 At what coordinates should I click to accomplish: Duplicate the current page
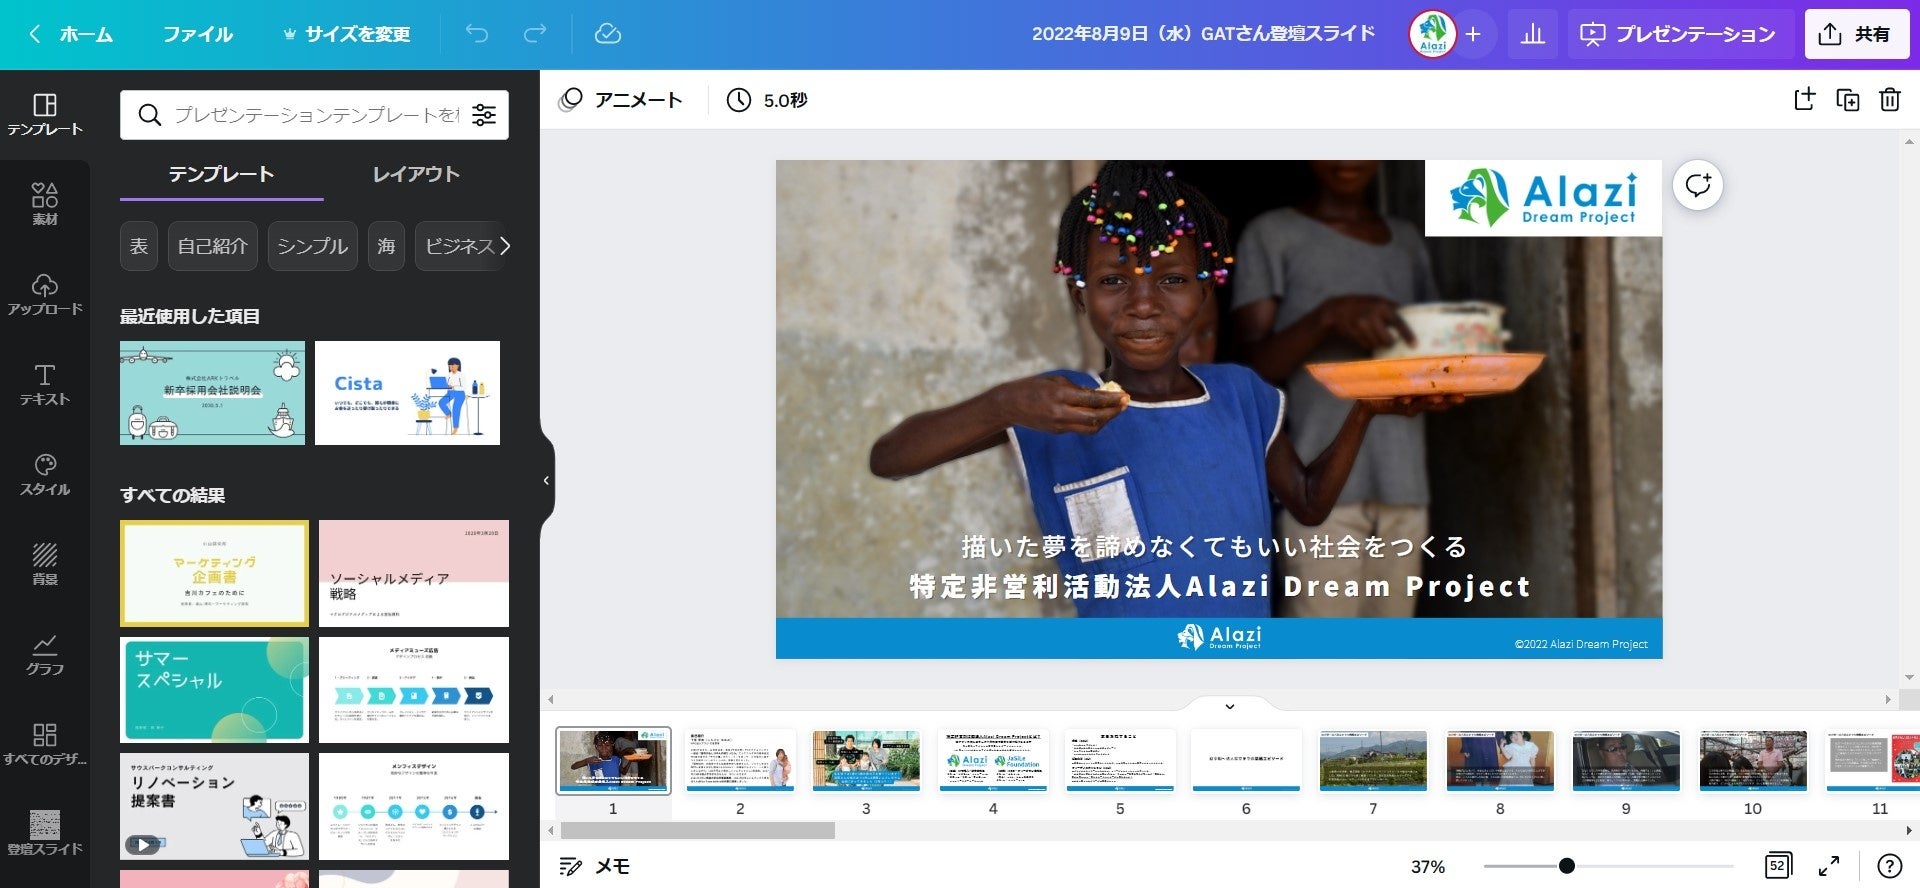click(x=1847, y=99)
